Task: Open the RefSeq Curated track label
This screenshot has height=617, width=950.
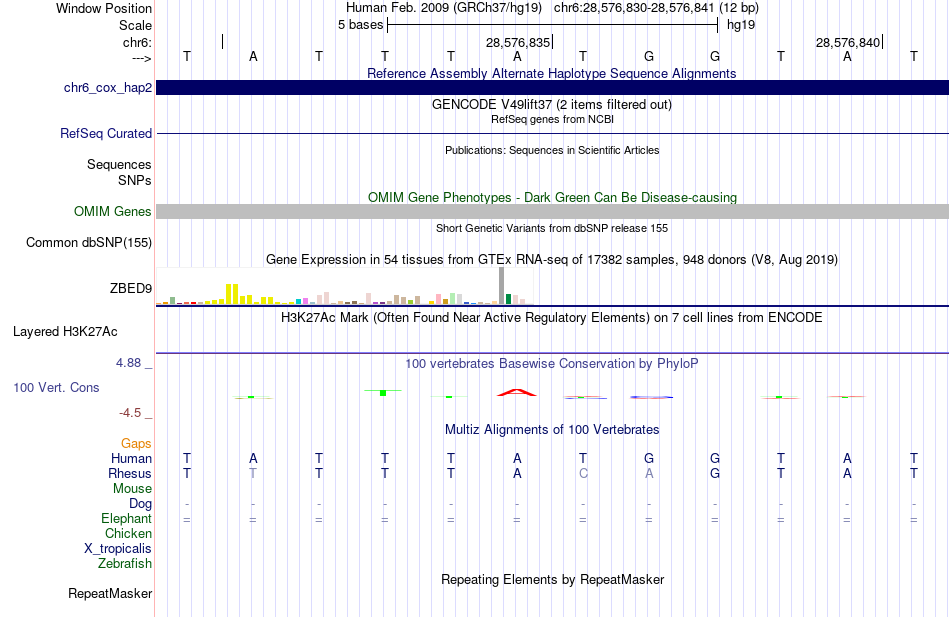Action: tap(106, 133)
